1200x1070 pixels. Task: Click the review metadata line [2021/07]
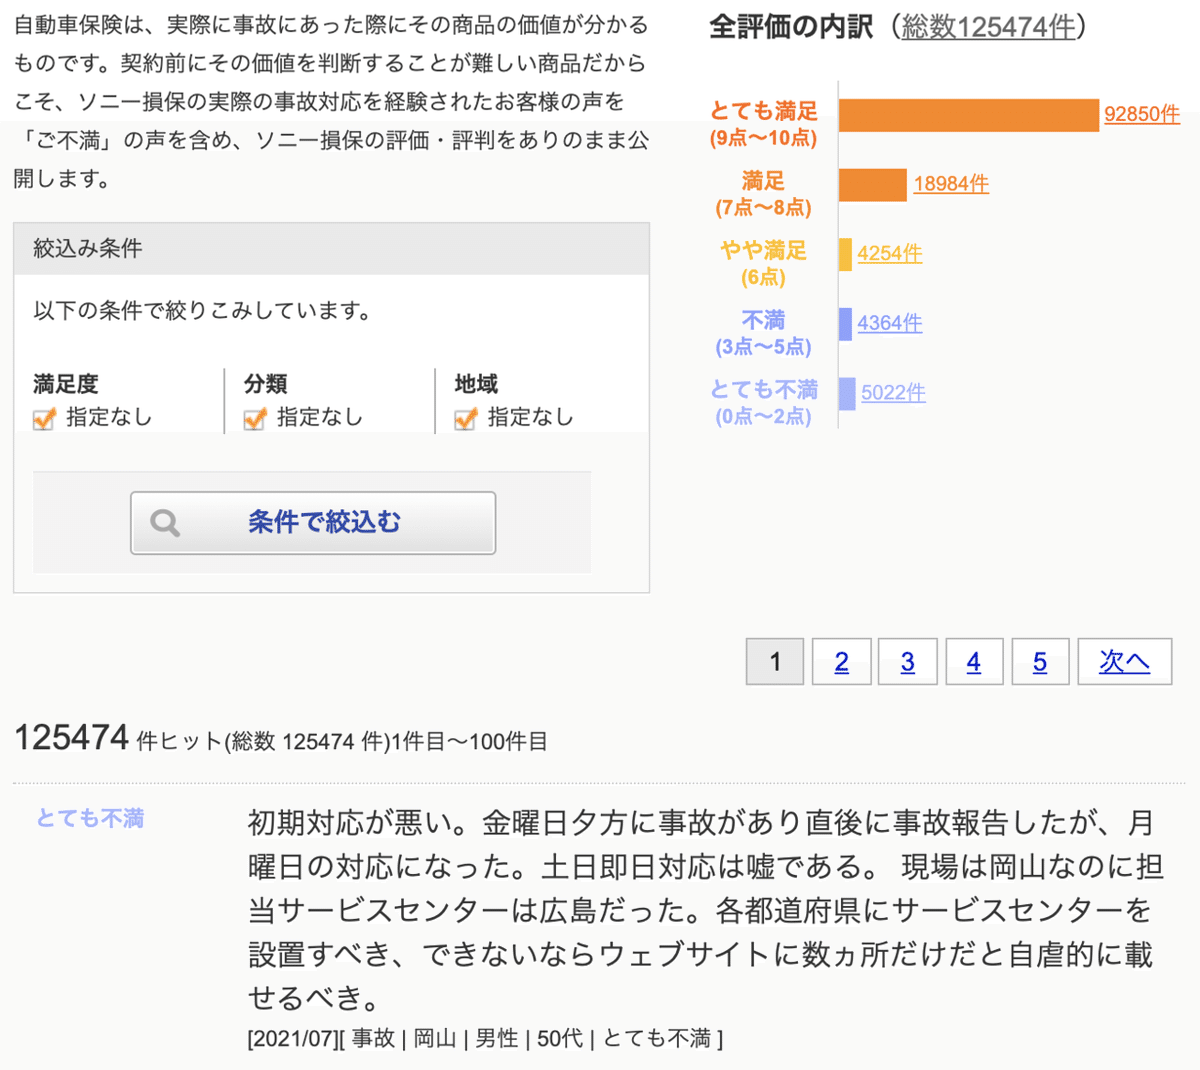click(x=485, y=1039)
